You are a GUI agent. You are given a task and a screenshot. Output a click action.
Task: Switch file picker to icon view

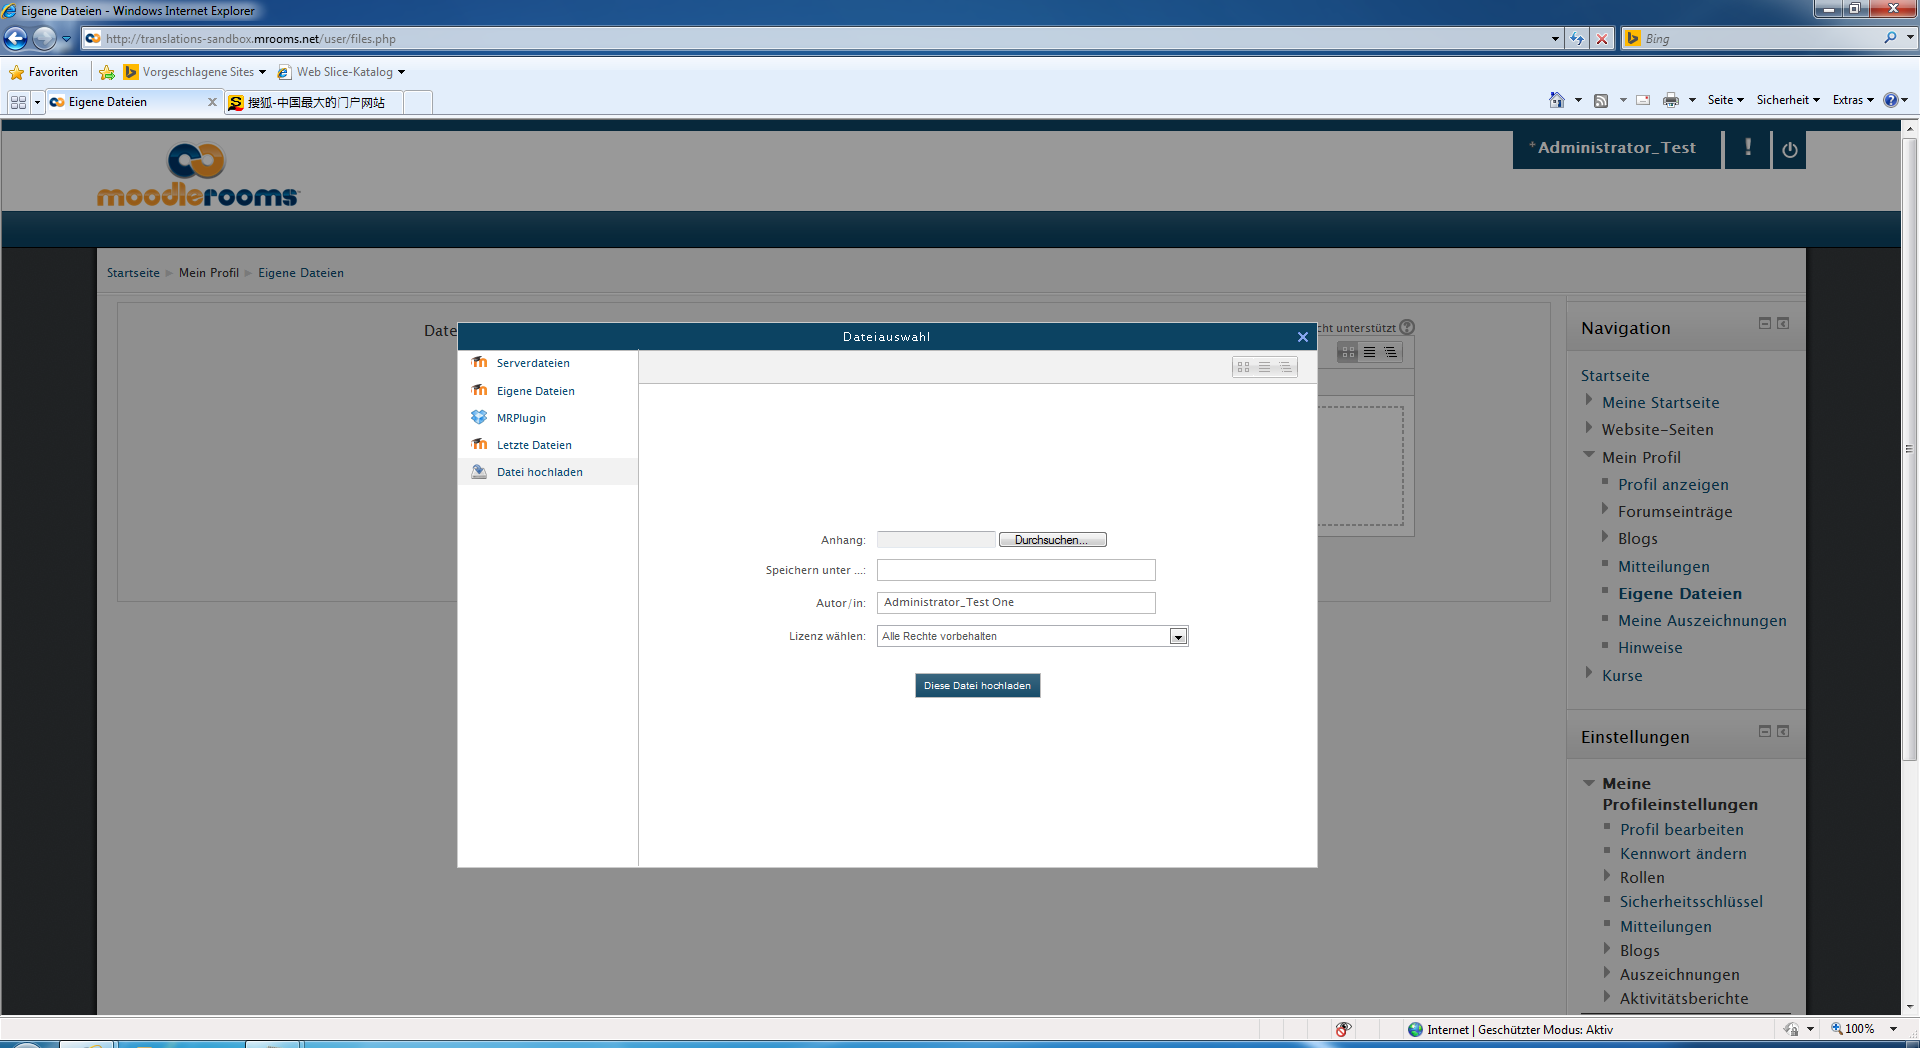tap(1243, 367)
